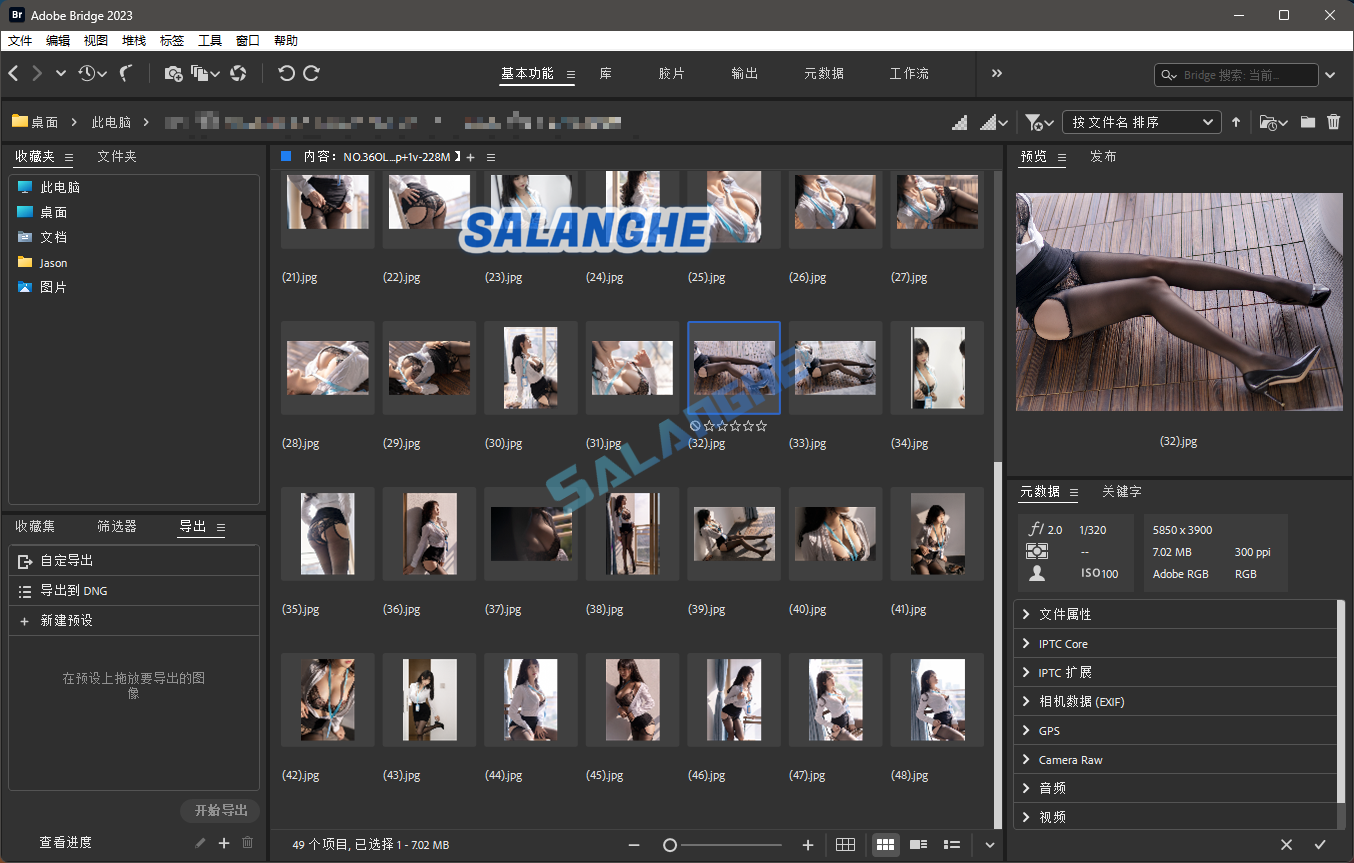Click the 开始导出 button
The image size is (1354, 863).
tap(220, 810)
